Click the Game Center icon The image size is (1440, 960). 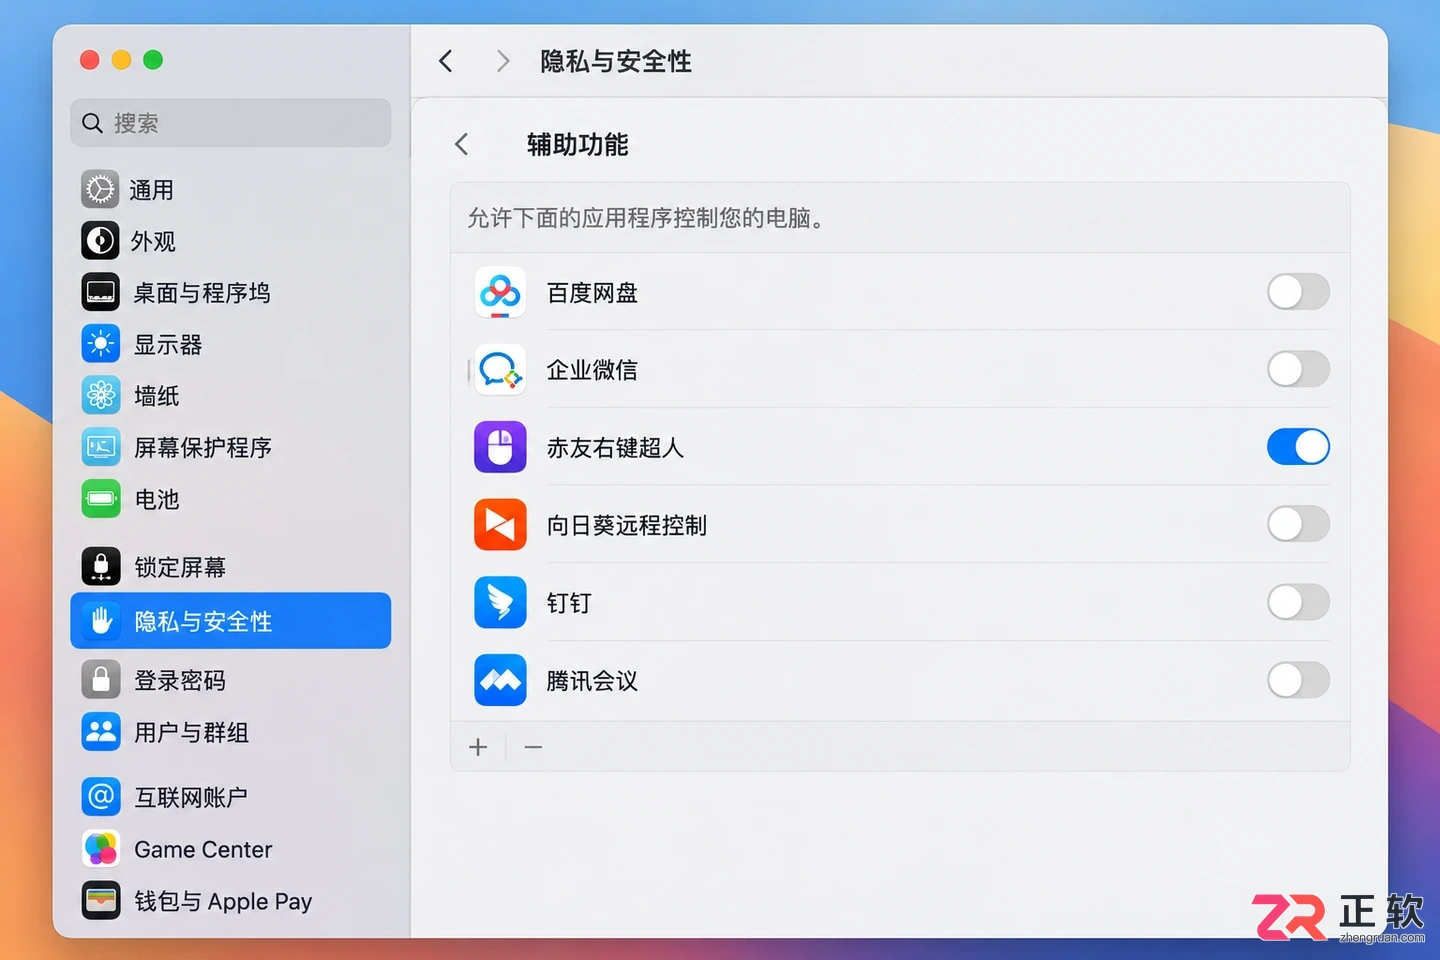100,849
